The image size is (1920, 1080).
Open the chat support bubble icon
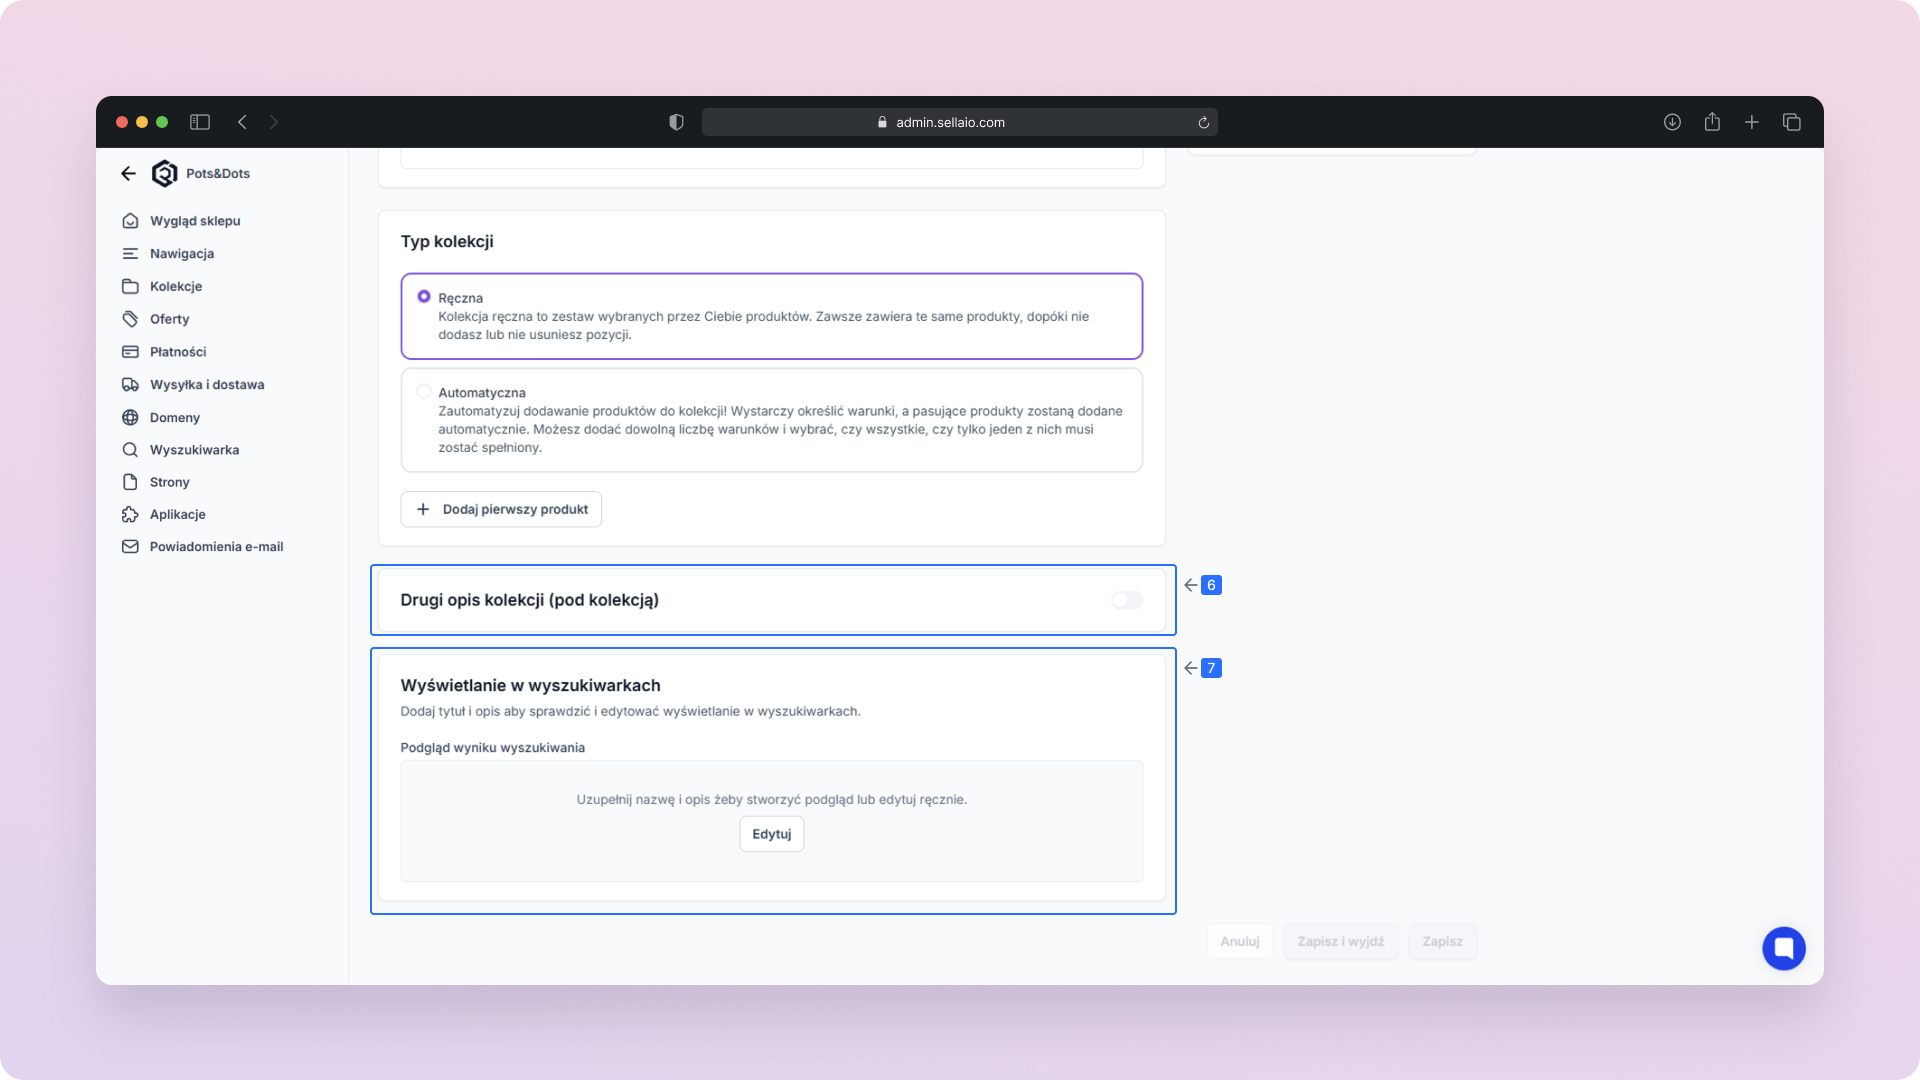pos(1783,948)
